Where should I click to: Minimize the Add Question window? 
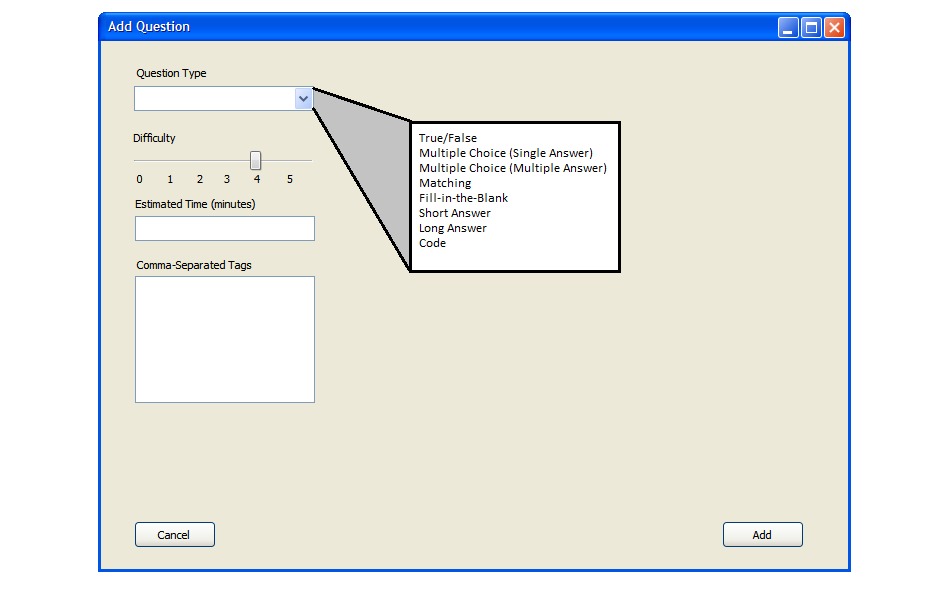(788, 28)
